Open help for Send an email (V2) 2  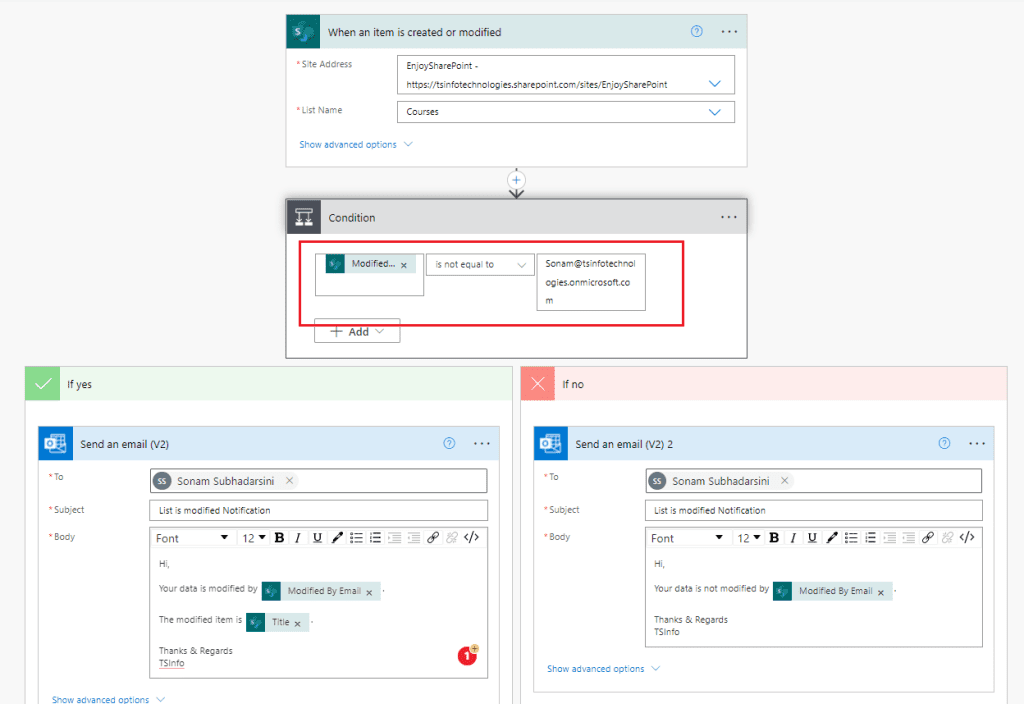[x=944, y=443]
